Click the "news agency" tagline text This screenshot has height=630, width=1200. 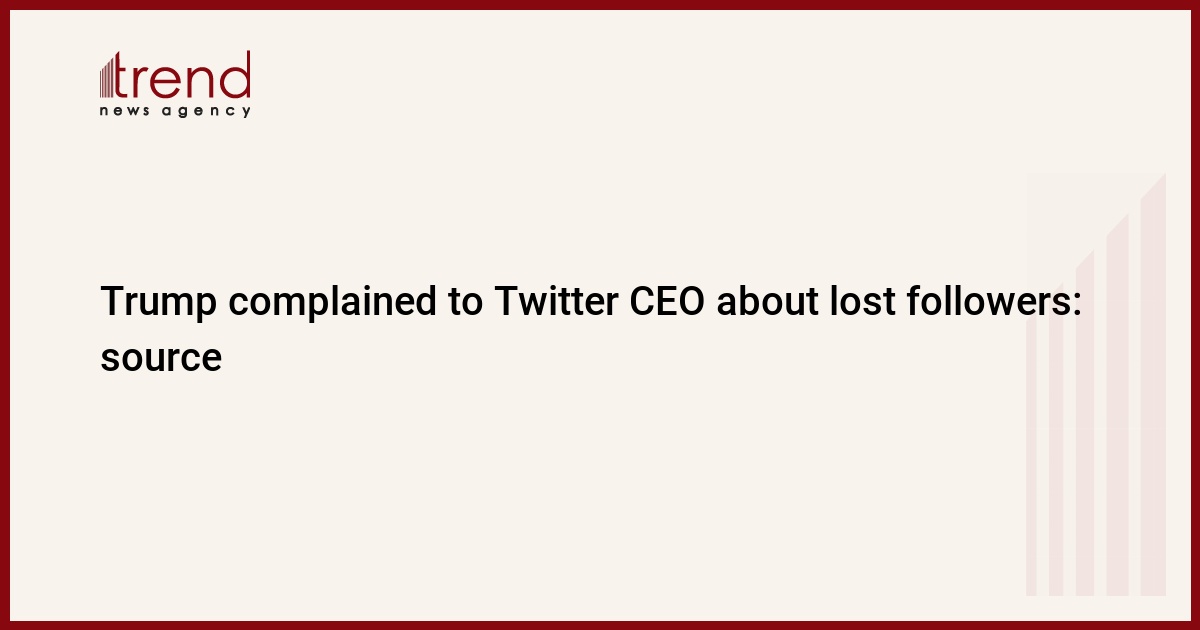175,111
